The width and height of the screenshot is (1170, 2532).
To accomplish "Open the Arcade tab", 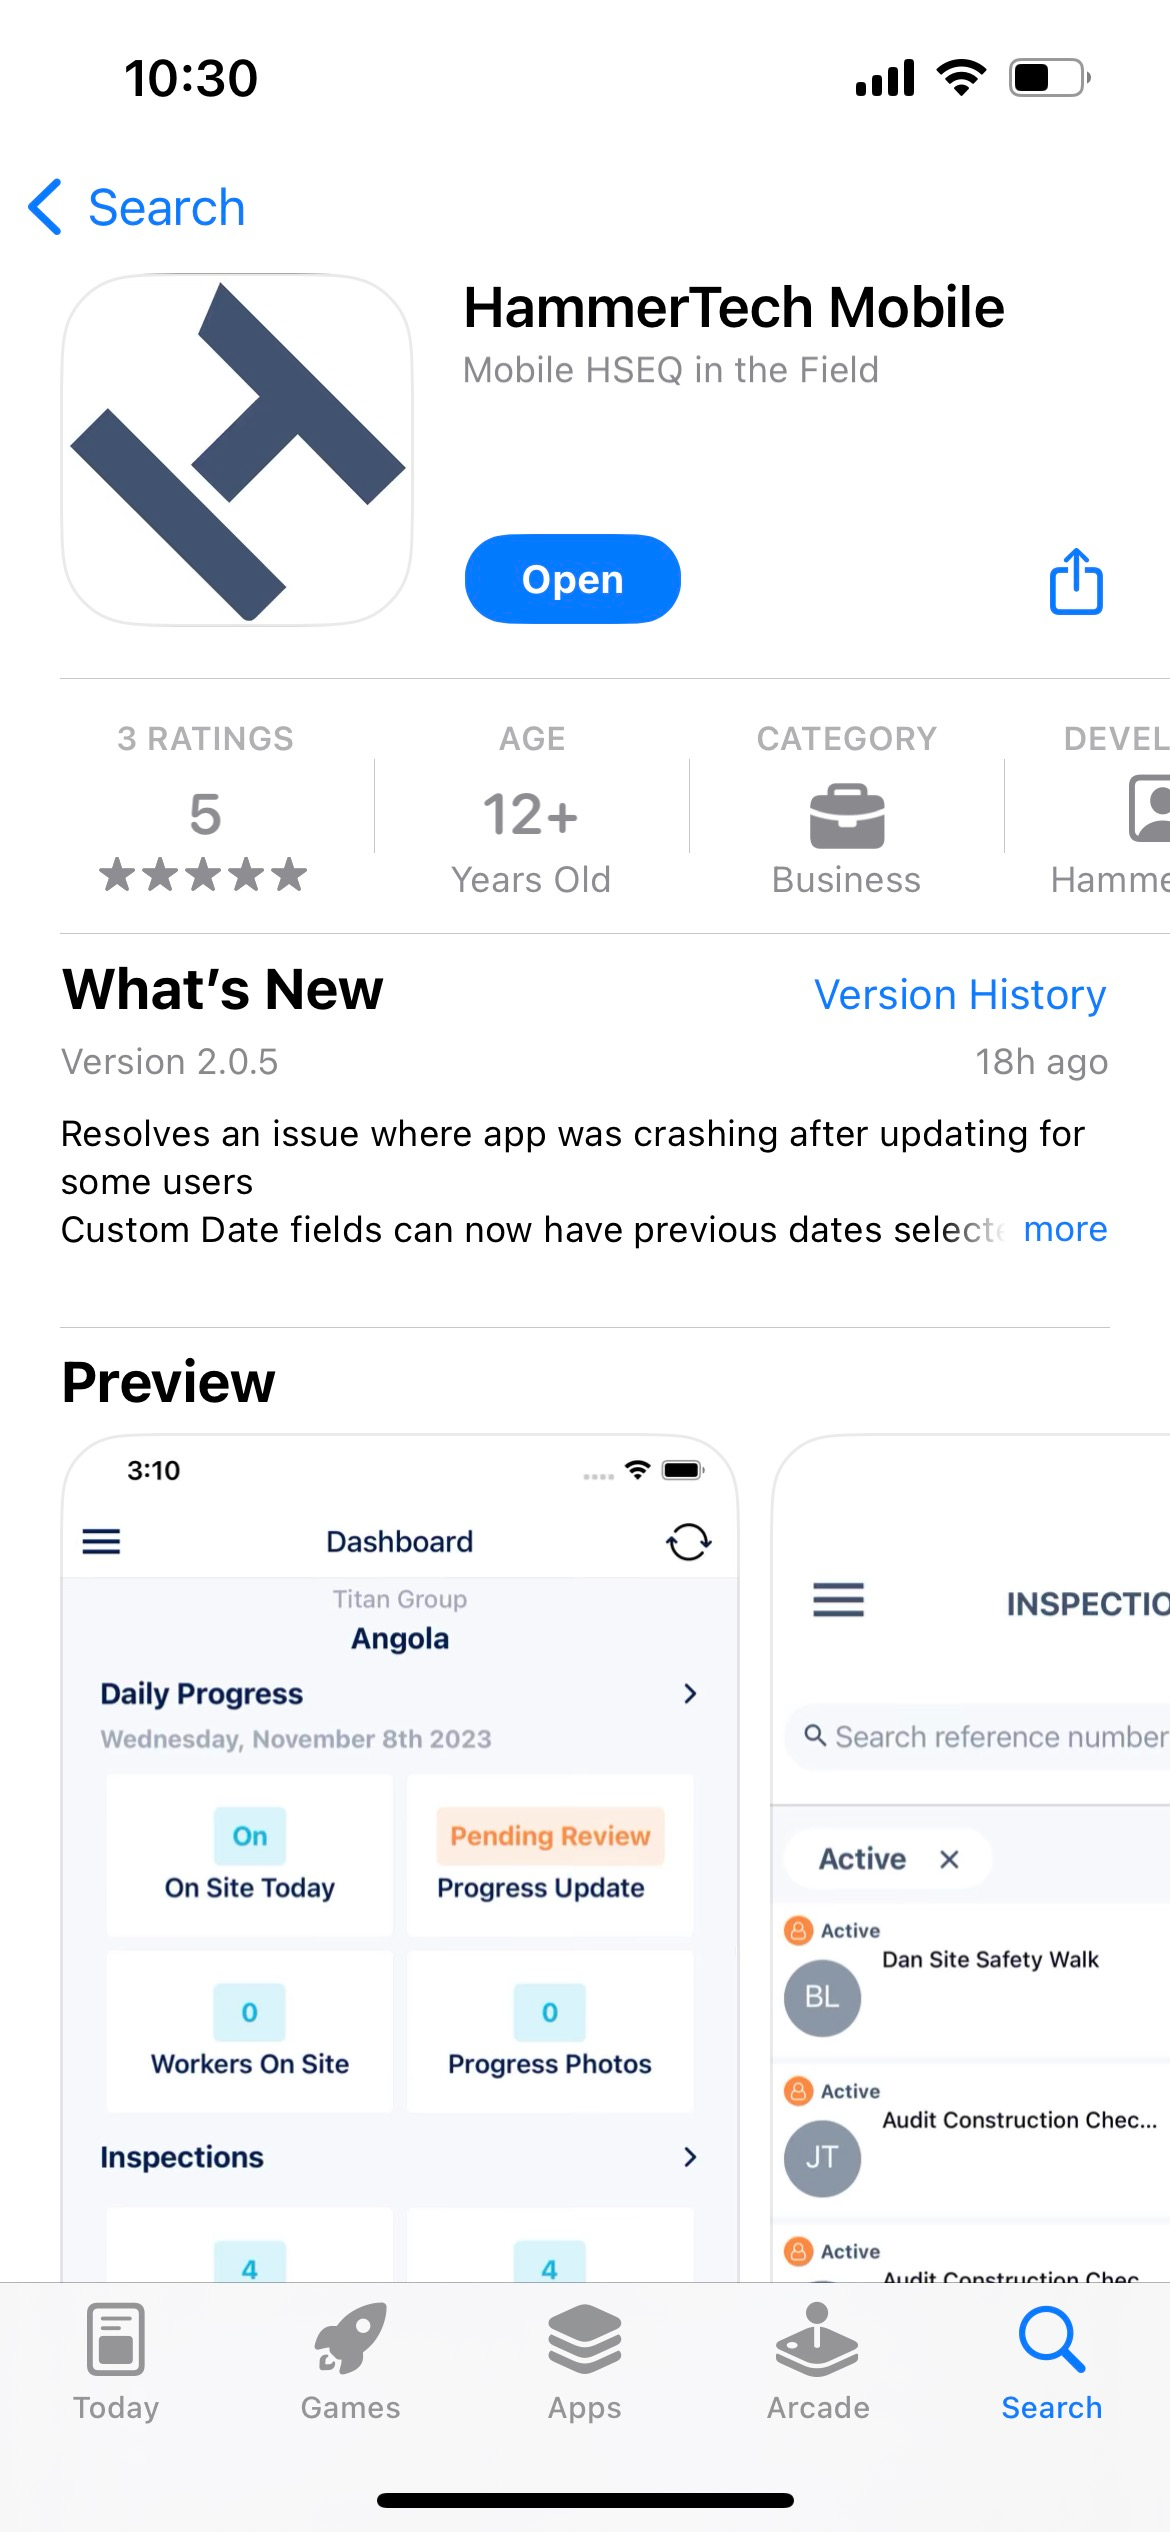I will pos(818,2360).
